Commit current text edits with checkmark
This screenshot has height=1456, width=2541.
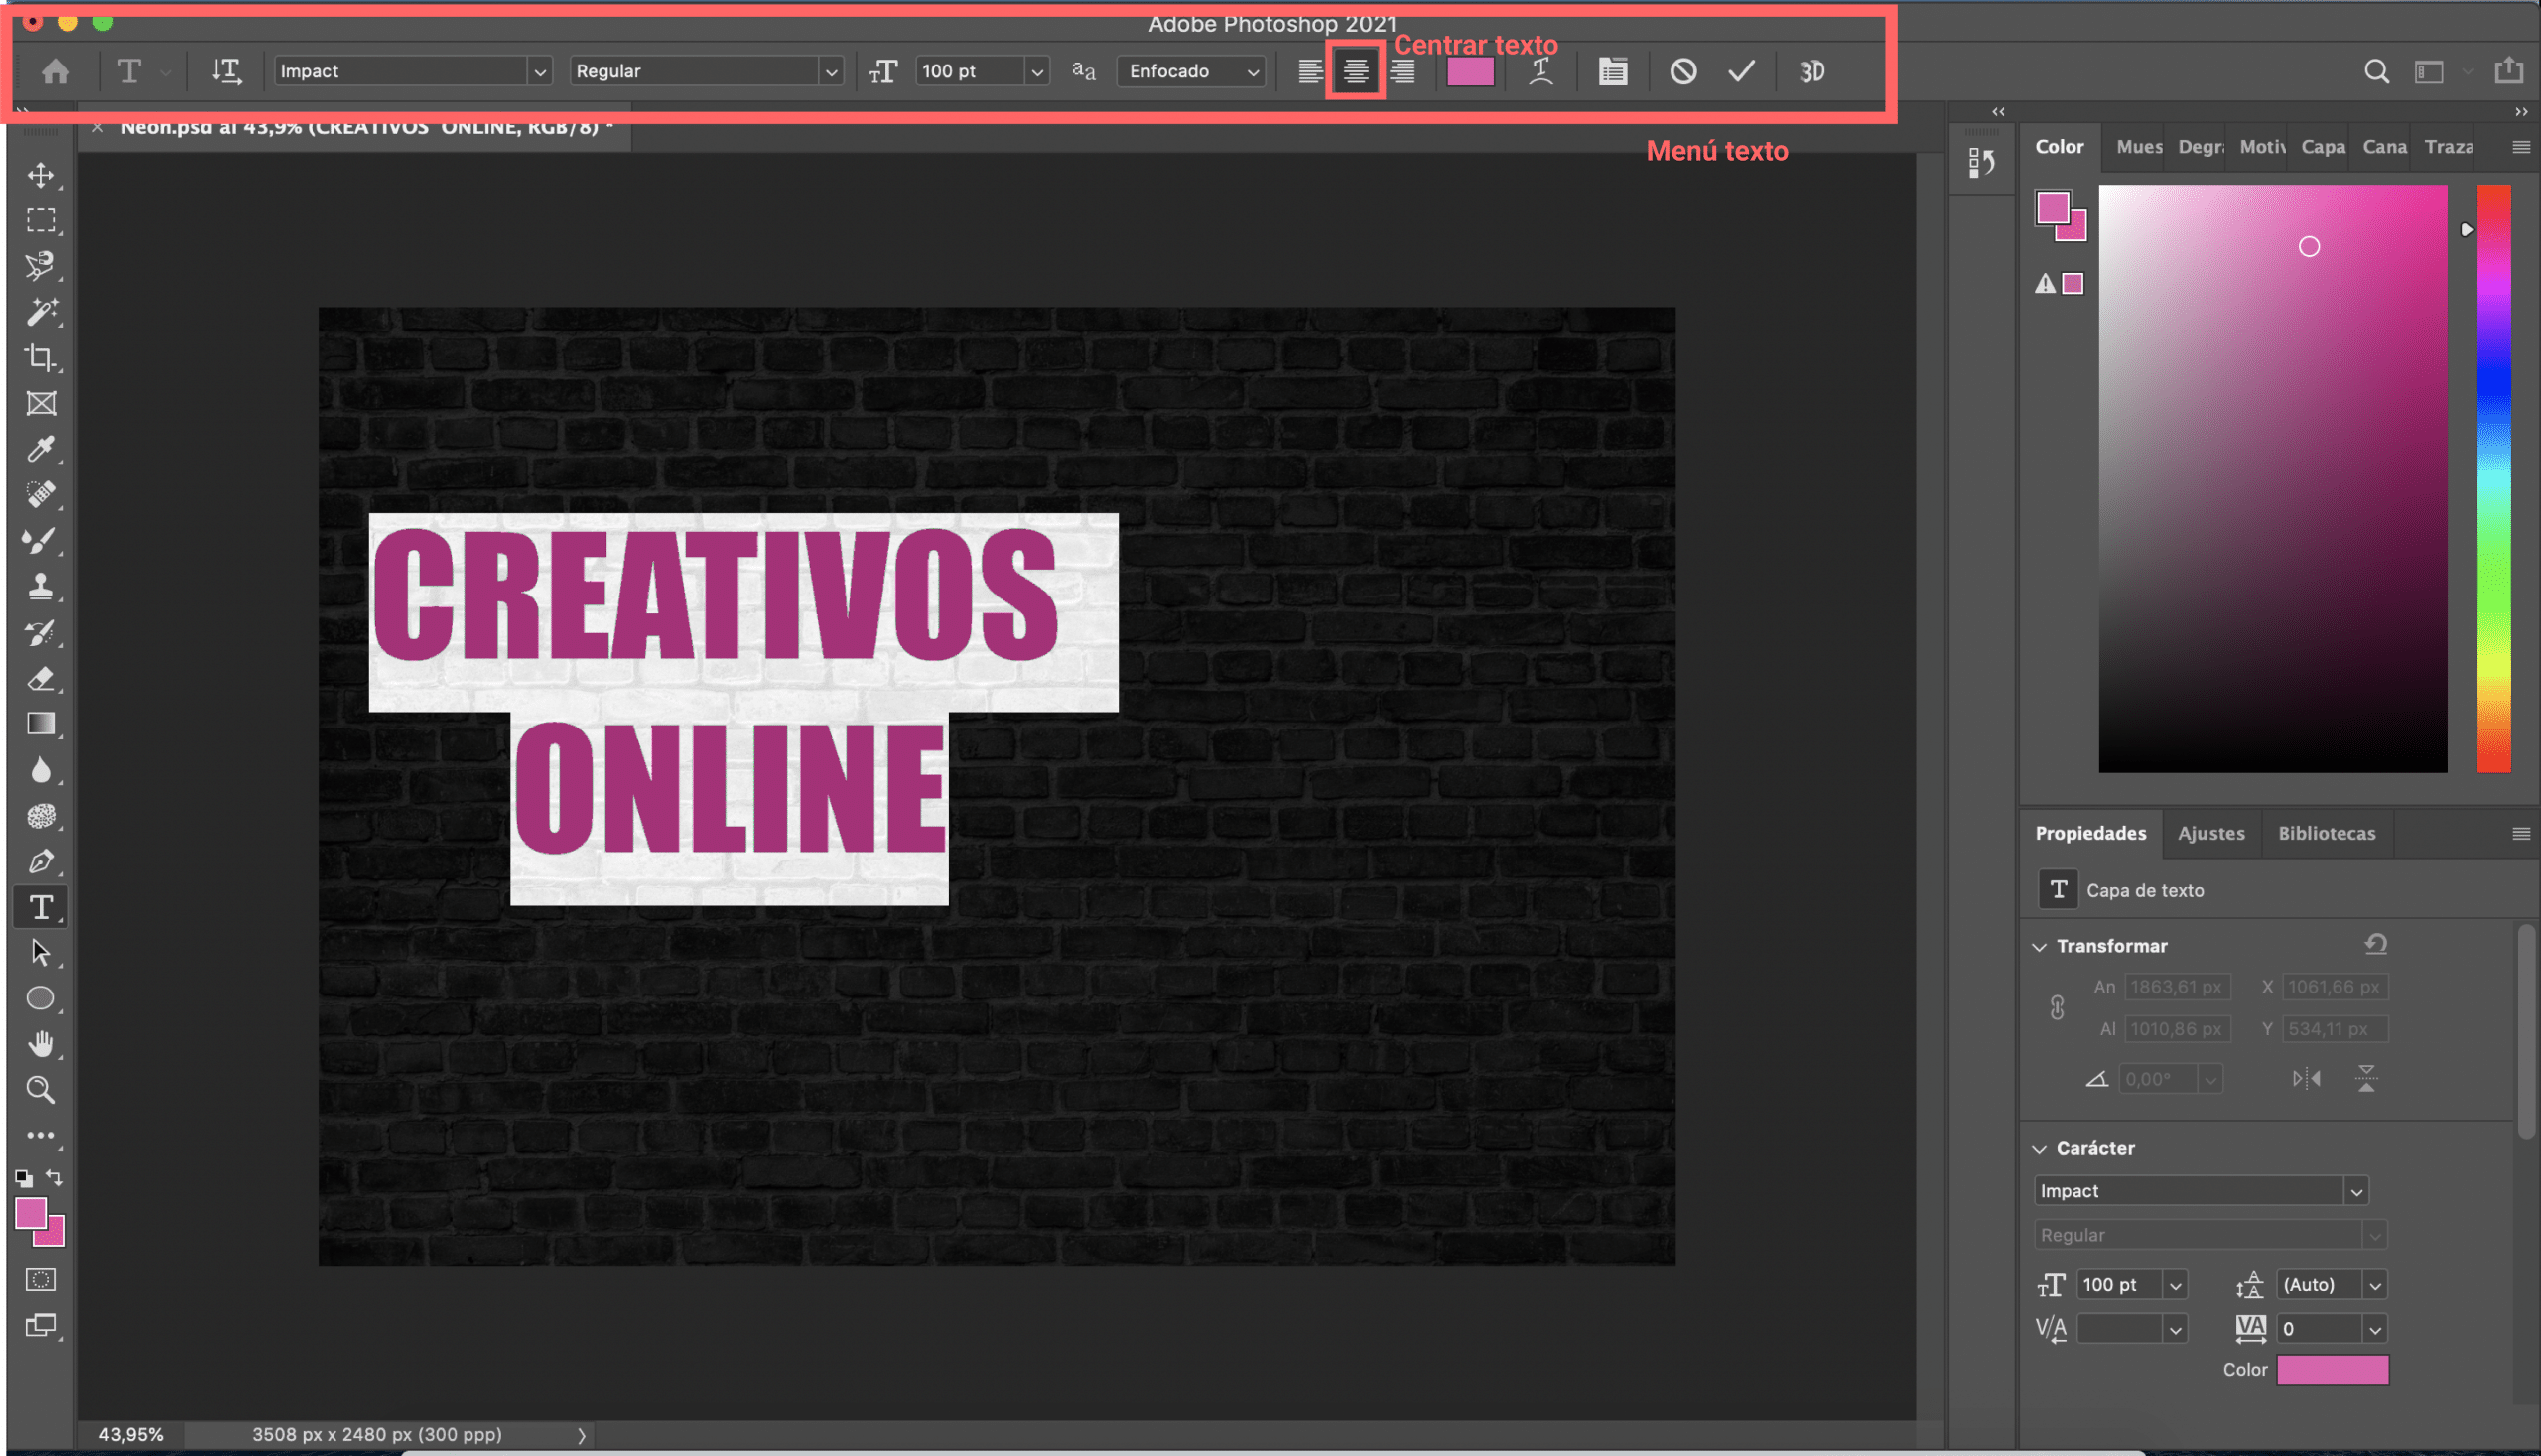(1742, 71)
